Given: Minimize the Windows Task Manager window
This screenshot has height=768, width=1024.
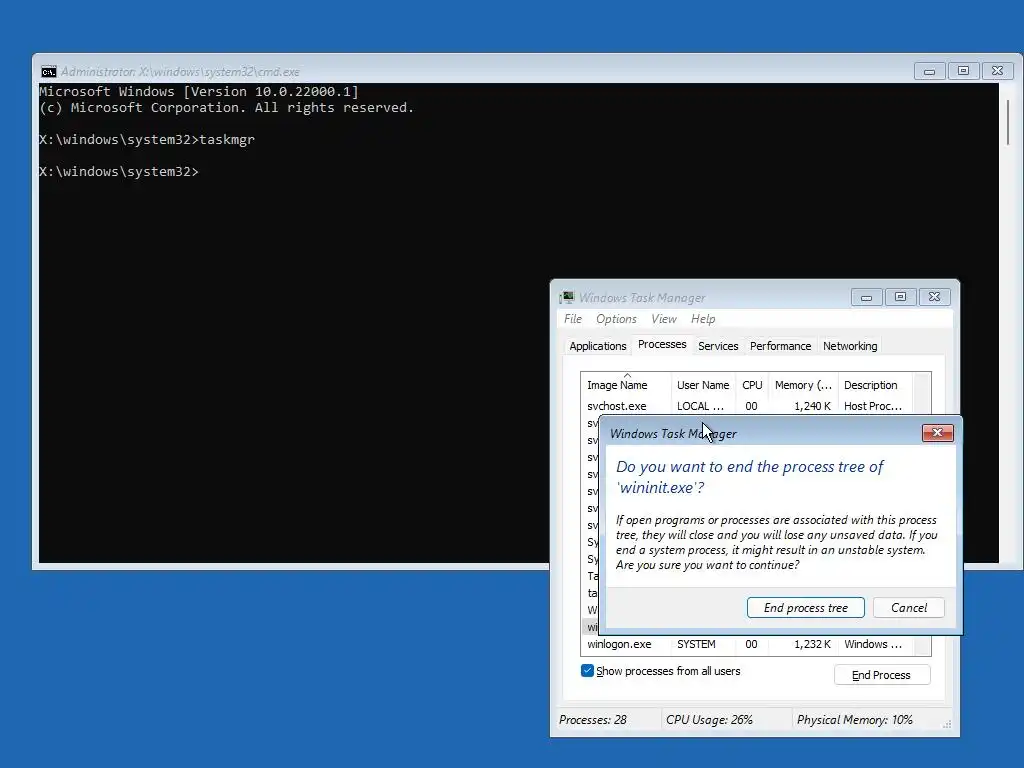Looking at the screenshot, I should [x=866, y=298].
